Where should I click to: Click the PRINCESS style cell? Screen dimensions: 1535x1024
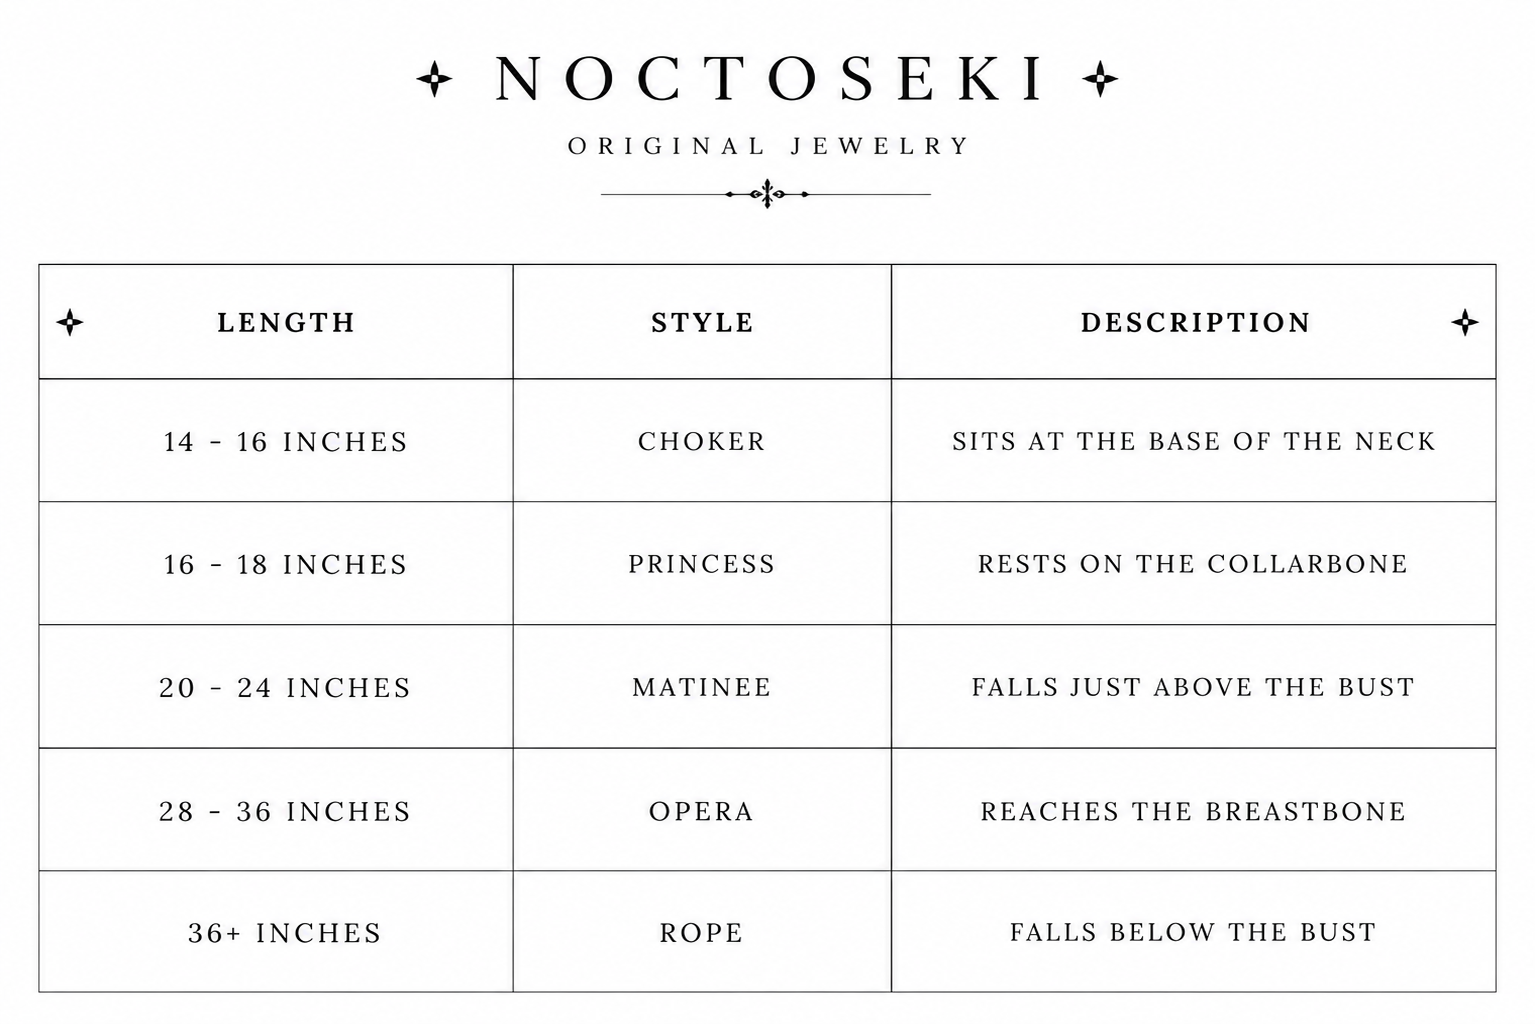point(702,564)
